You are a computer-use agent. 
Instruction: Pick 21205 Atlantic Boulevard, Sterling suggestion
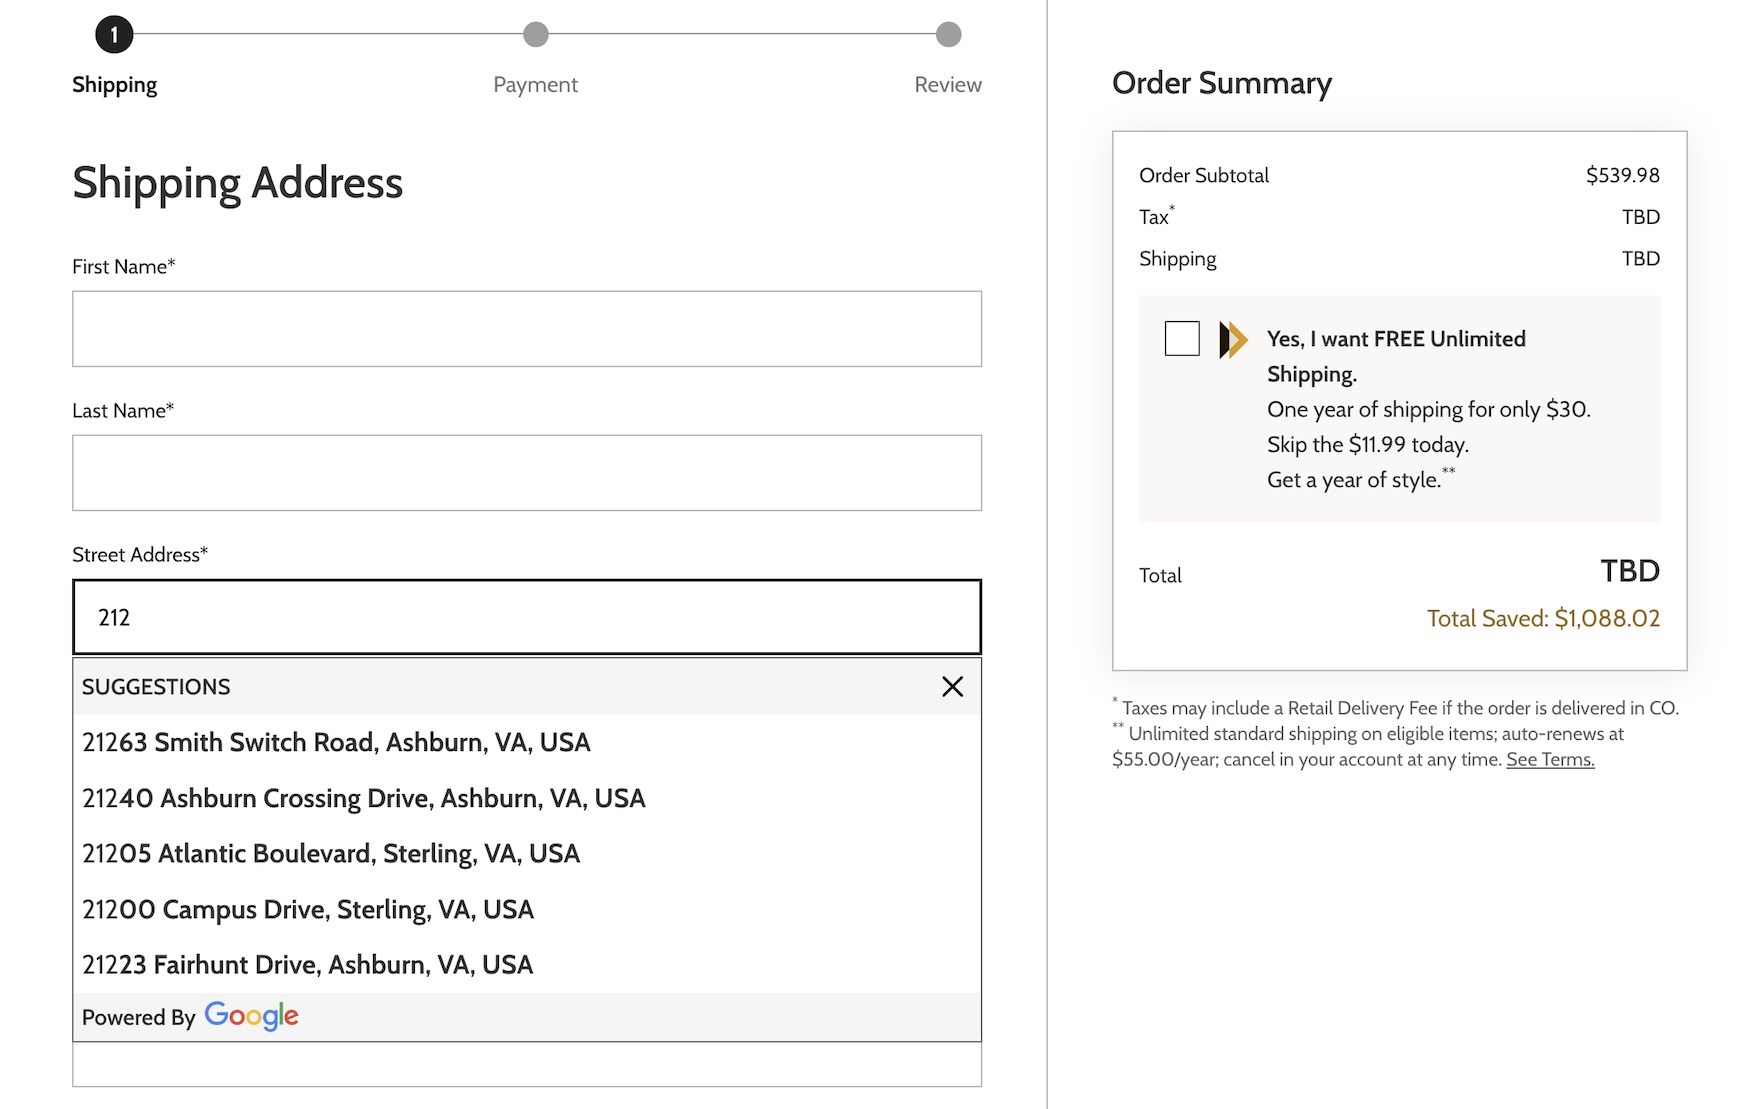pyautogui.click(x=330, y=854)
